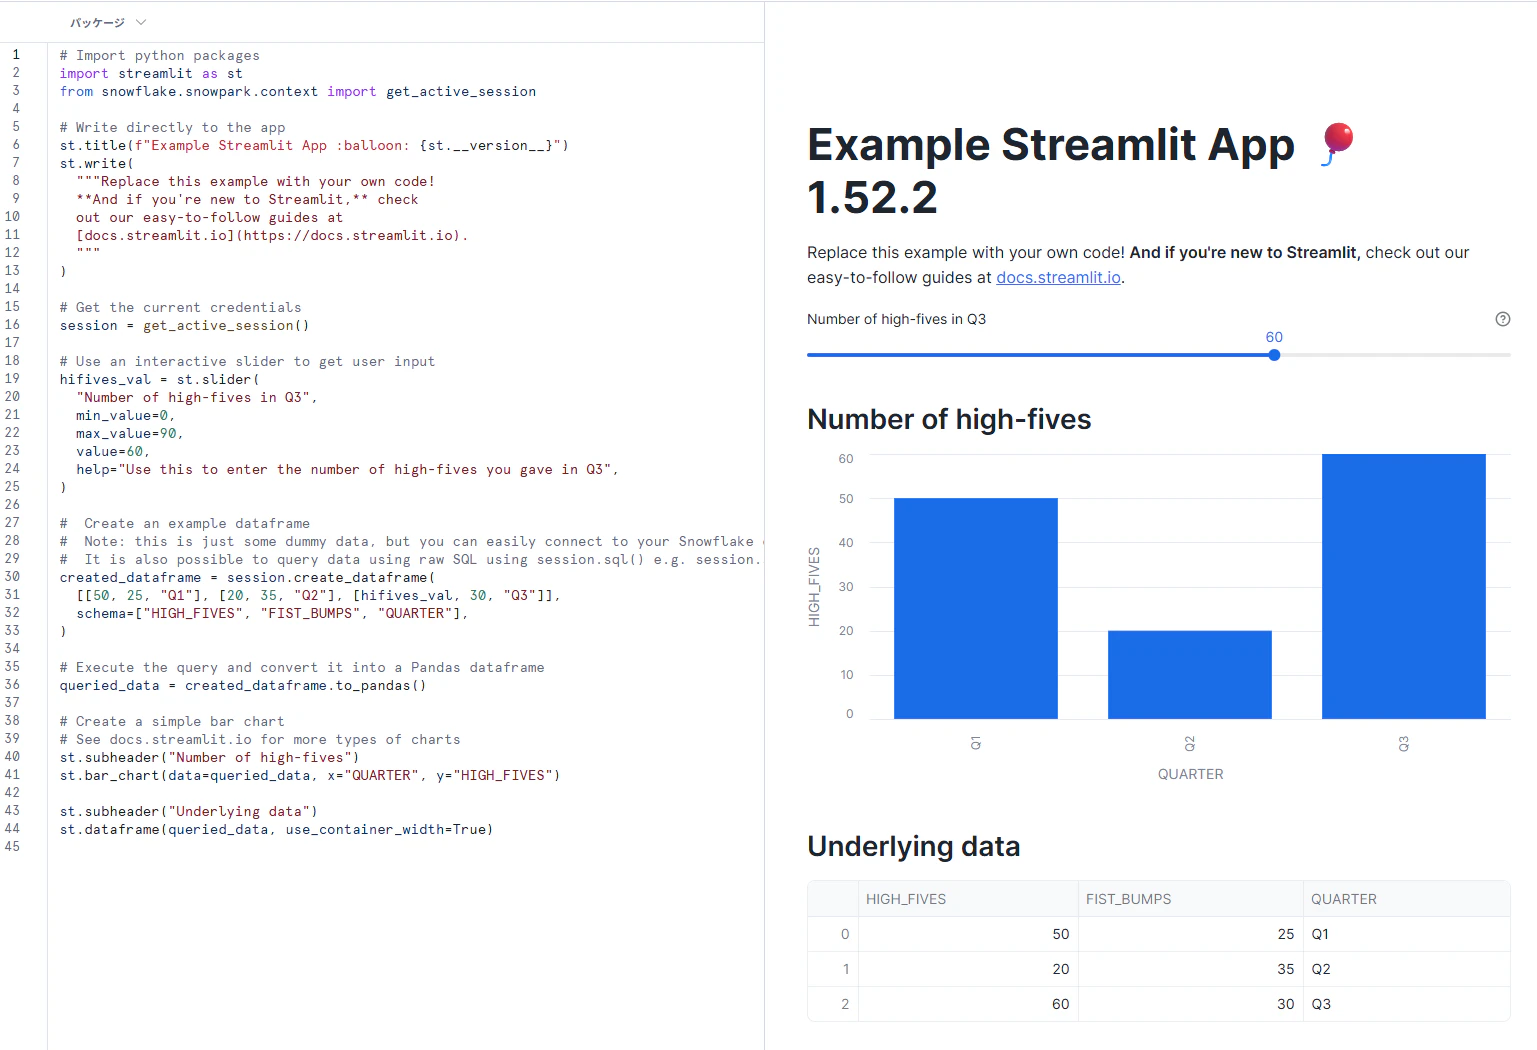Click line number 19 in the gutter
The height and width of the screenshot is (1050, 1537).
coord(12,379)
